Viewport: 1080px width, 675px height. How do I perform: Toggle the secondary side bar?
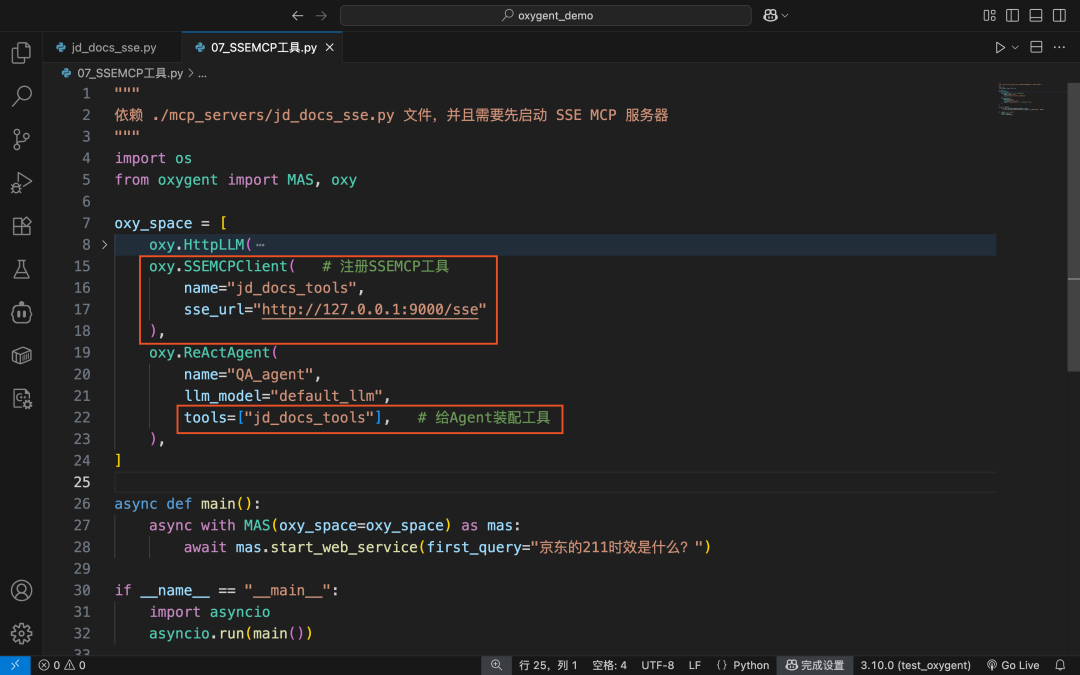point(1059,15)
